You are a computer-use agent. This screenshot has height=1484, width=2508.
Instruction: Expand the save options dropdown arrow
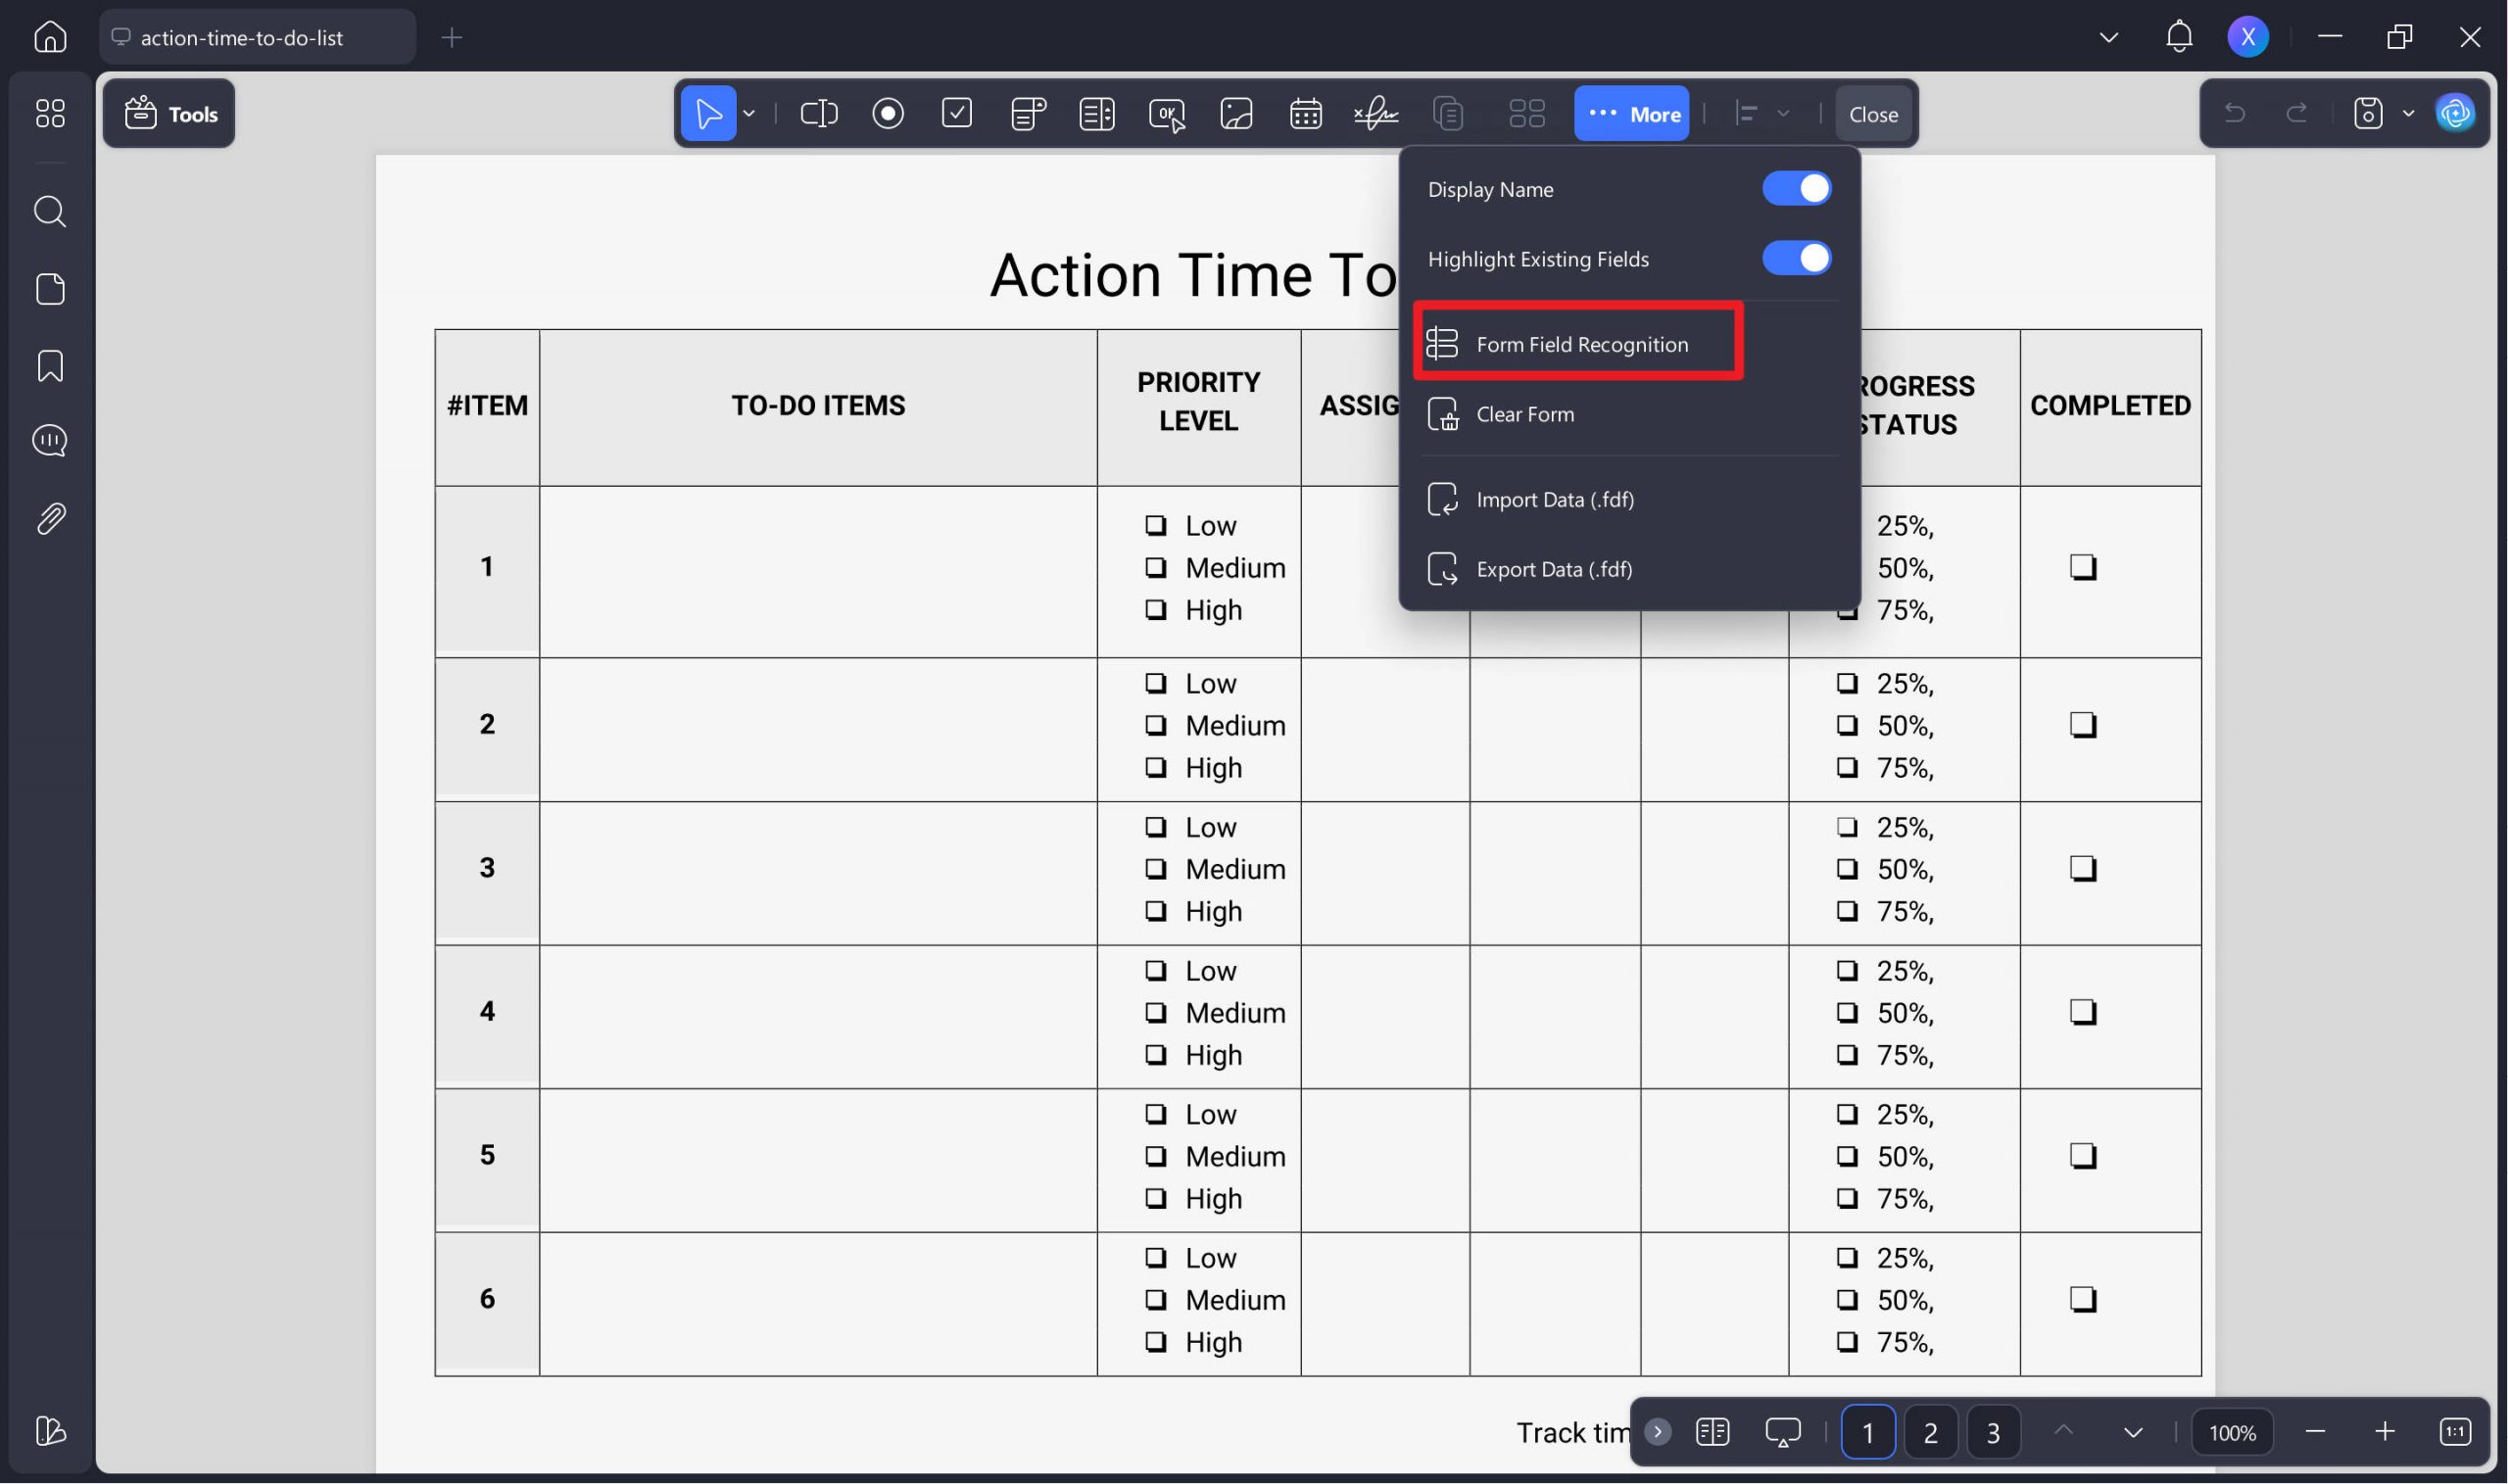coord(2409,114)
